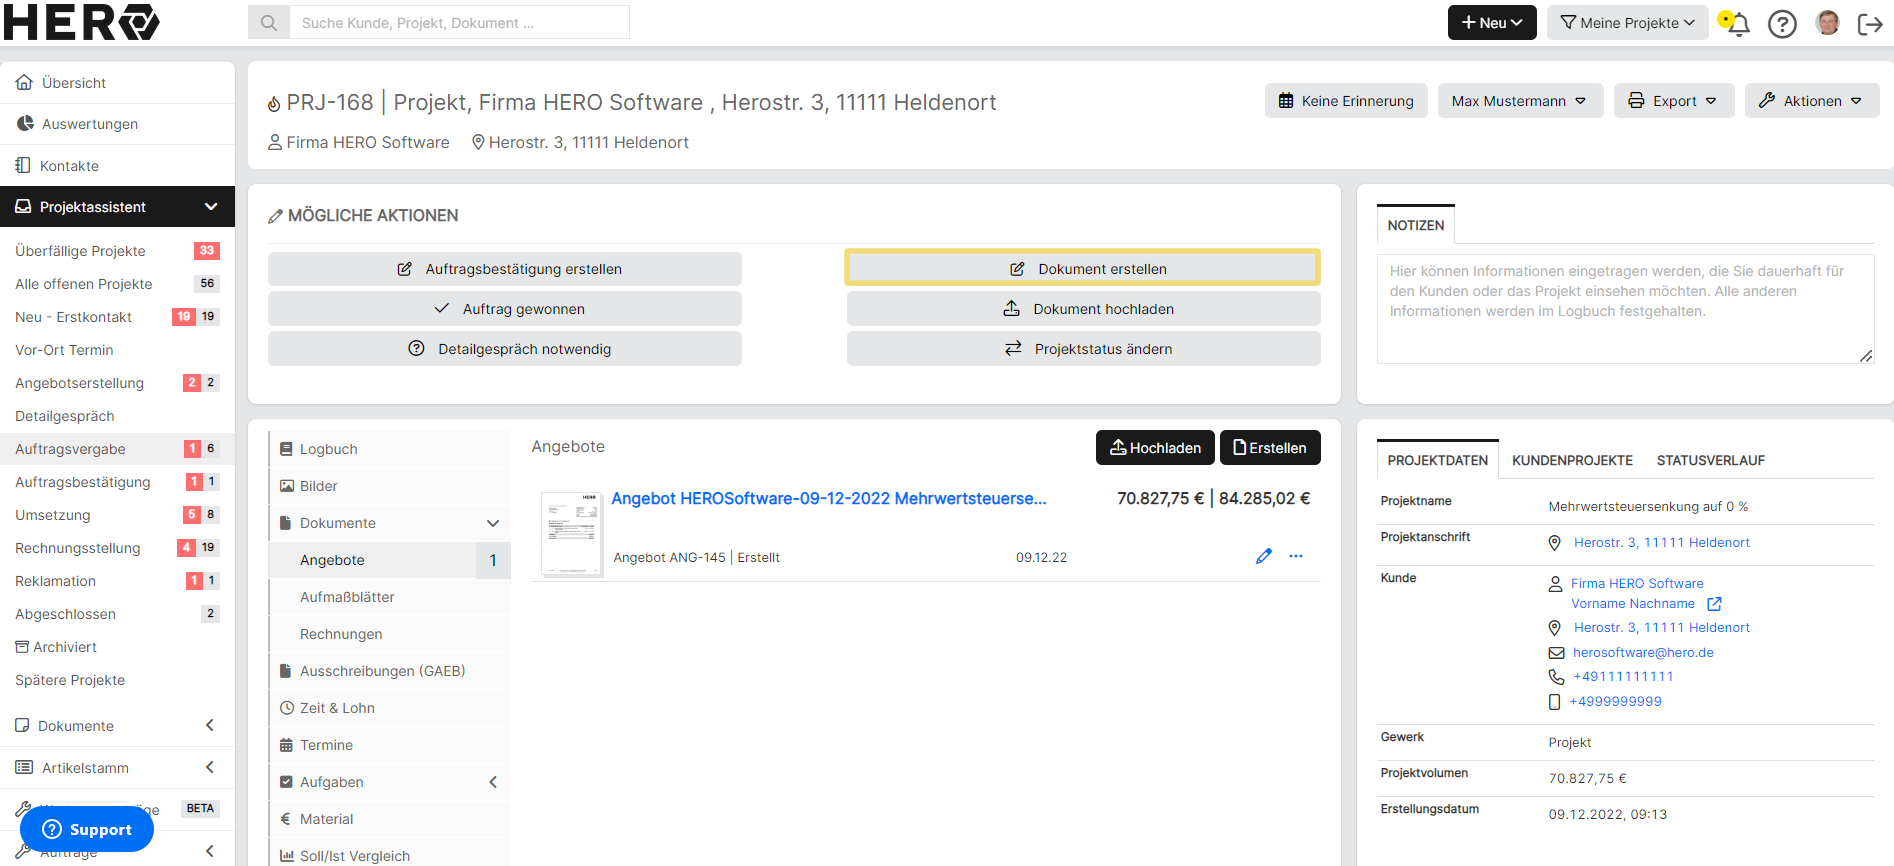The height and width of the screenshot is (866, 1894).
Task: Click the Termine calendar icon
Action: point(287,745)
